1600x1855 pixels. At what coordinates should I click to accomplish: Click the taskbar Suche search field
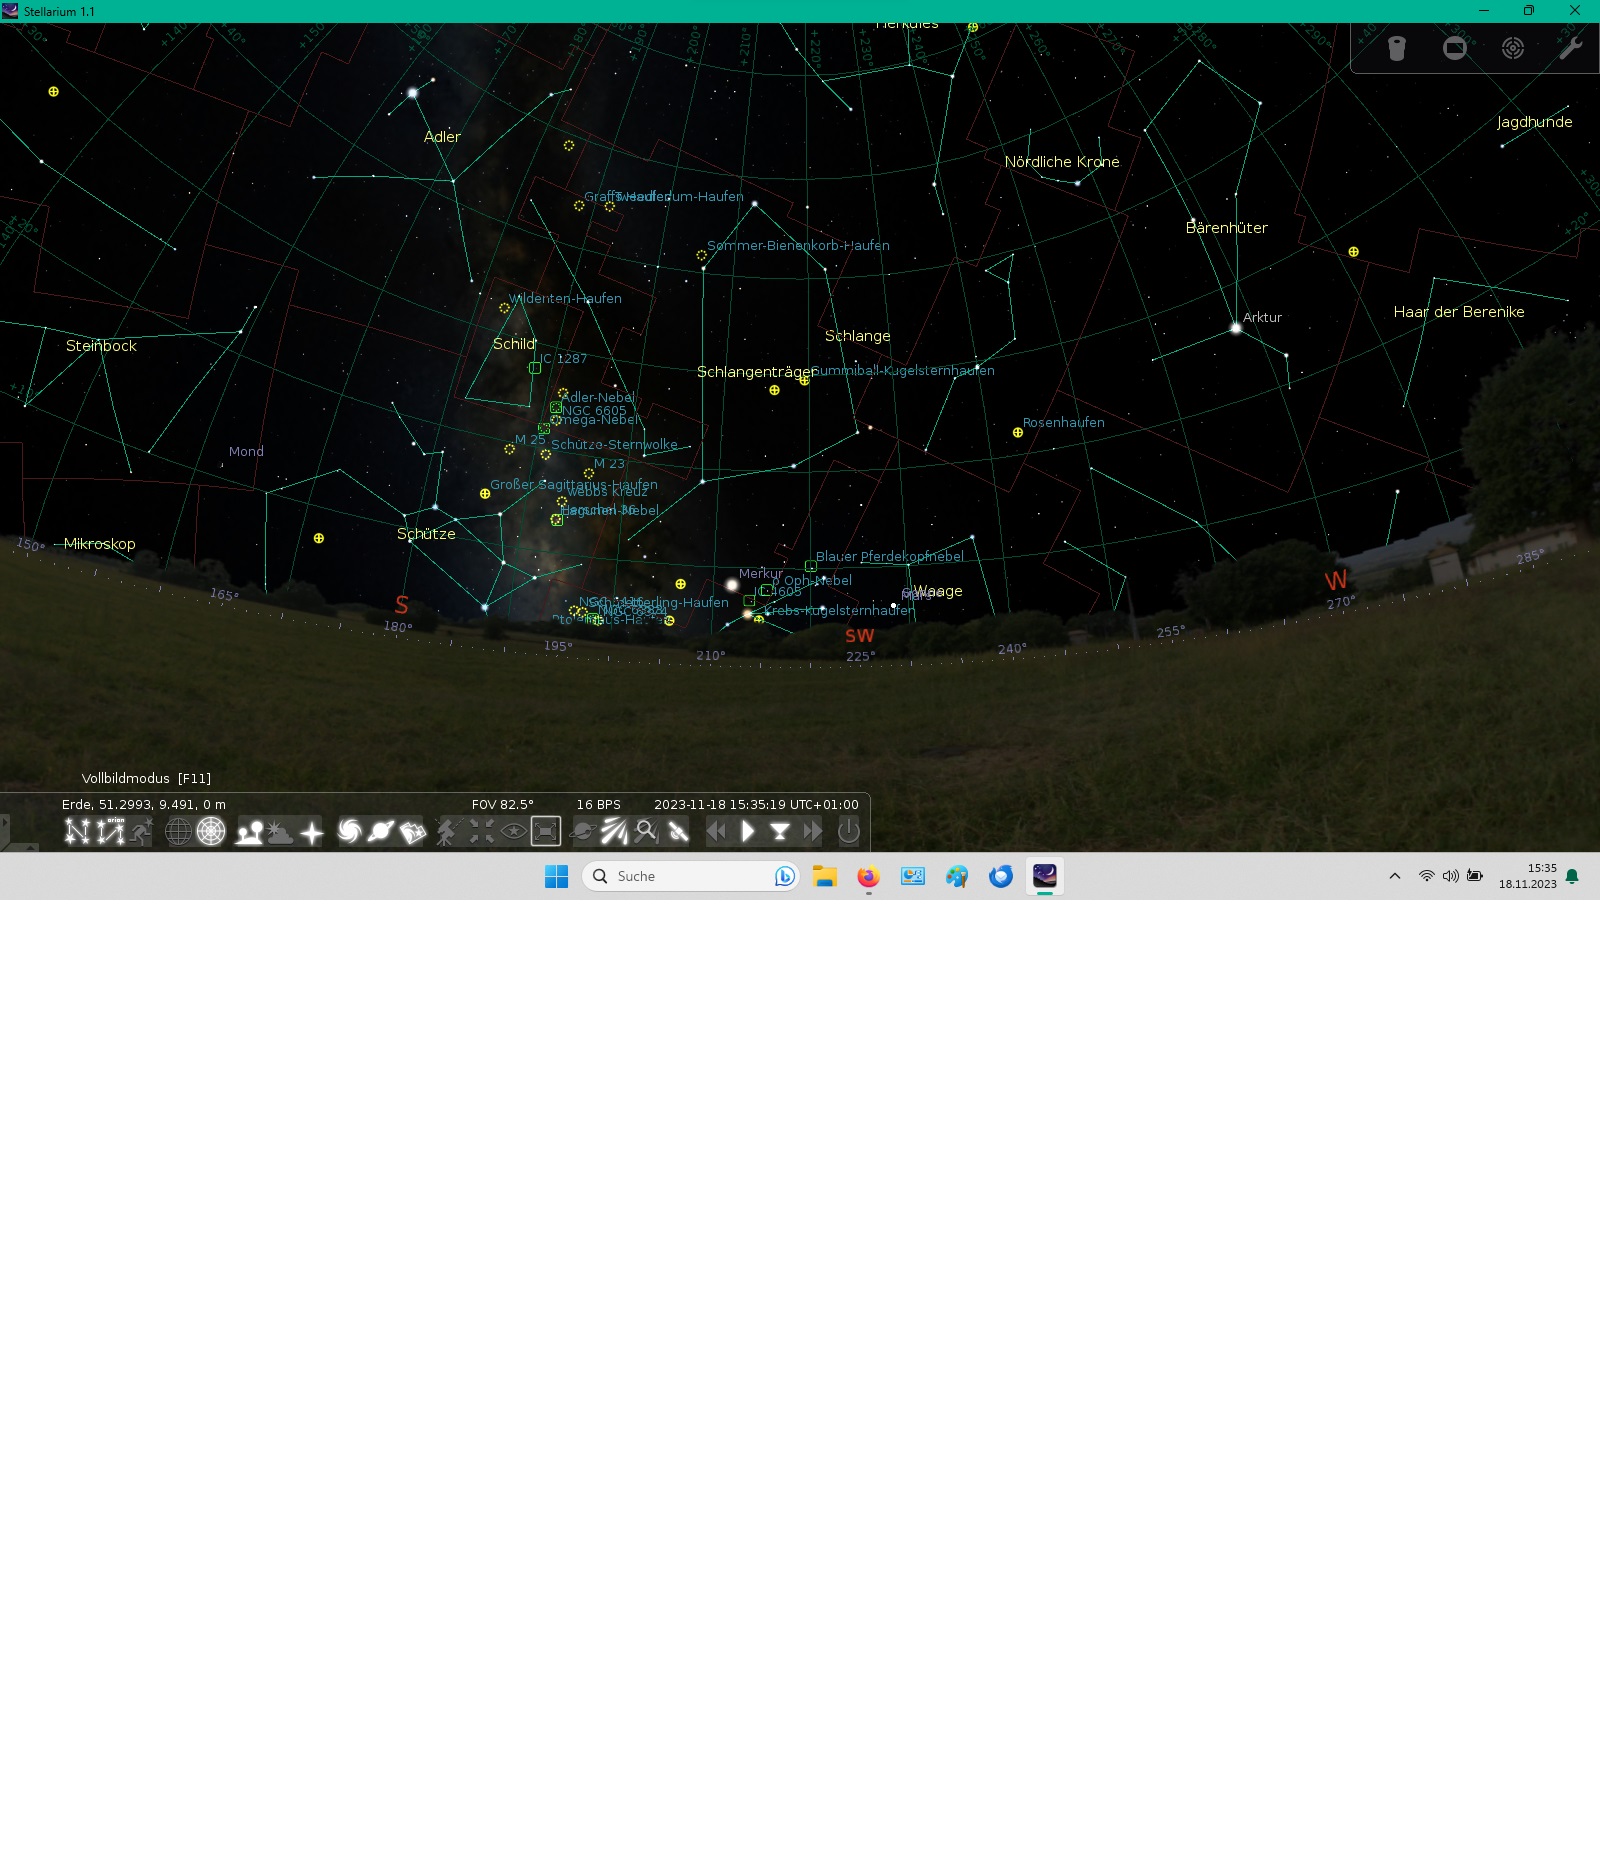(x=691, y=876)
